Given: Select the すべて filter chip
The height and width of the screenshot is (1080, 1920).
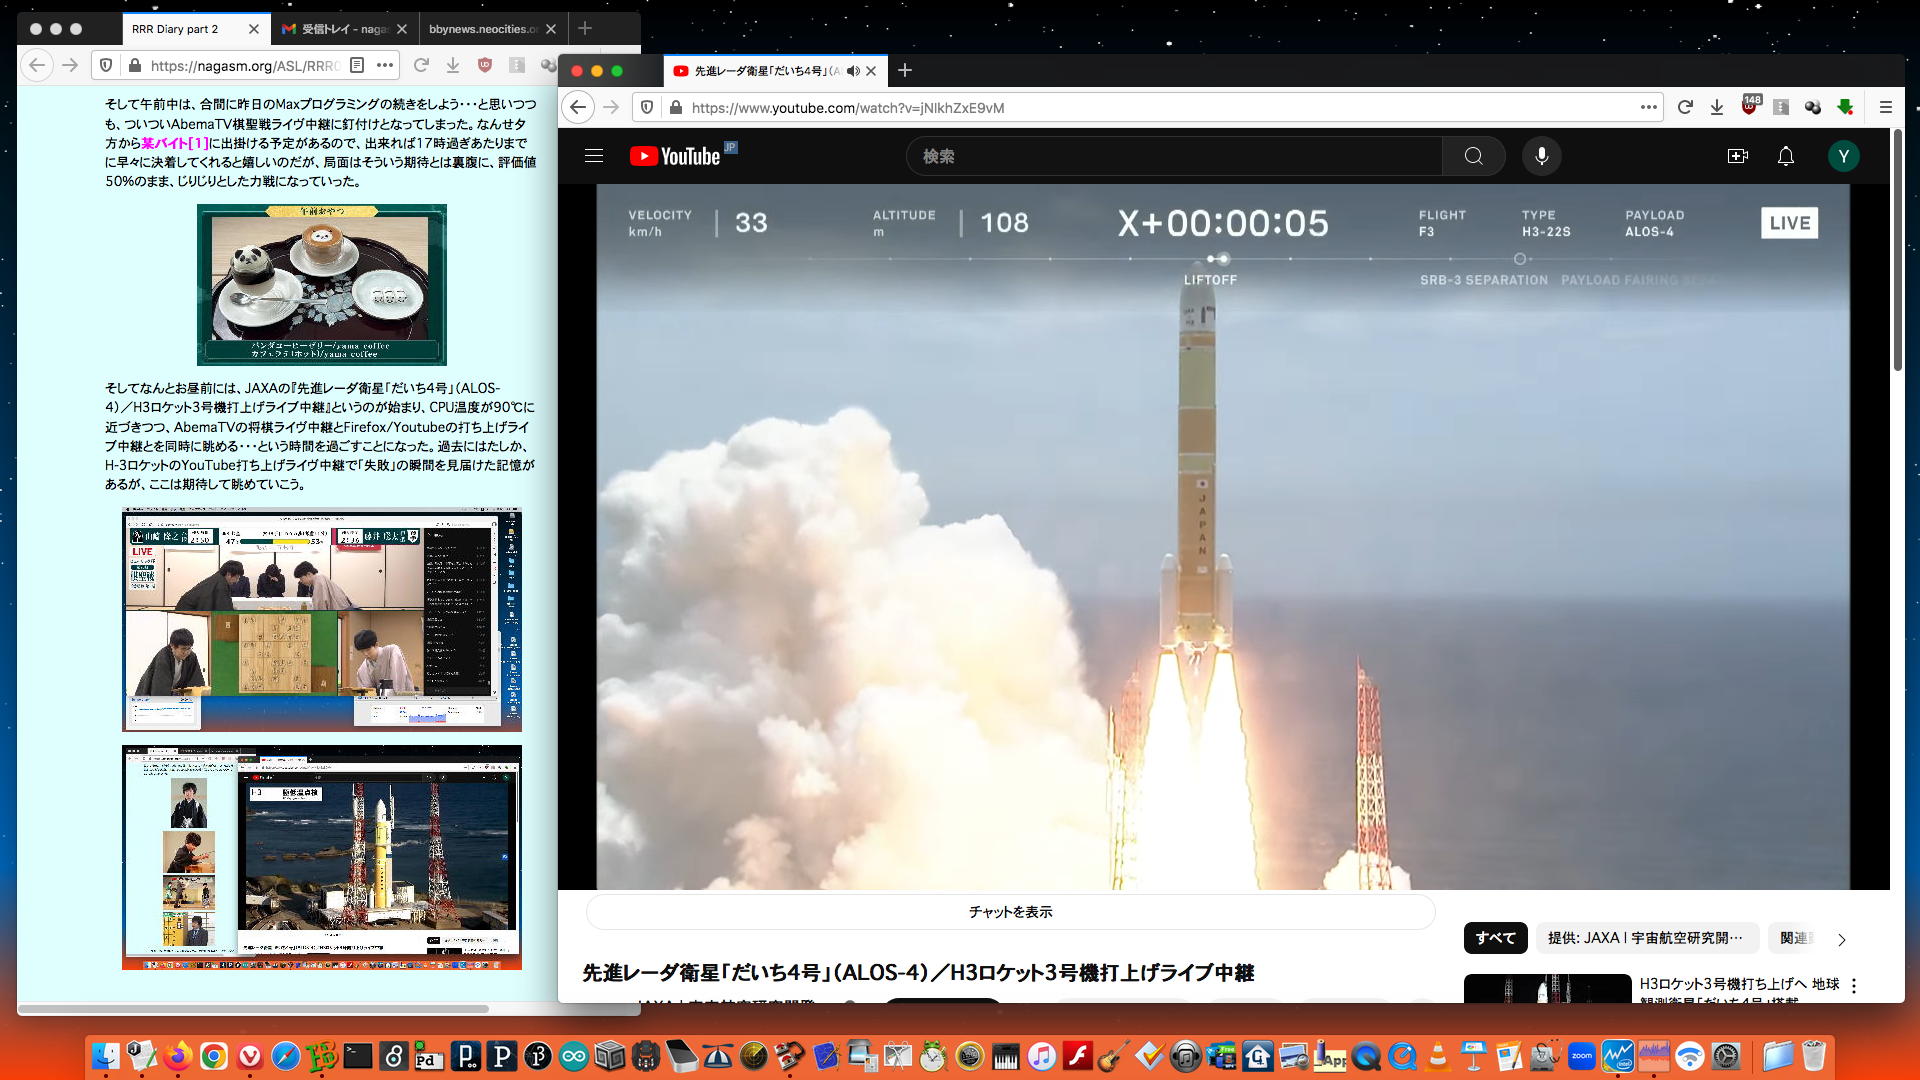Looking at the screenshot, I should point(1495,938).
